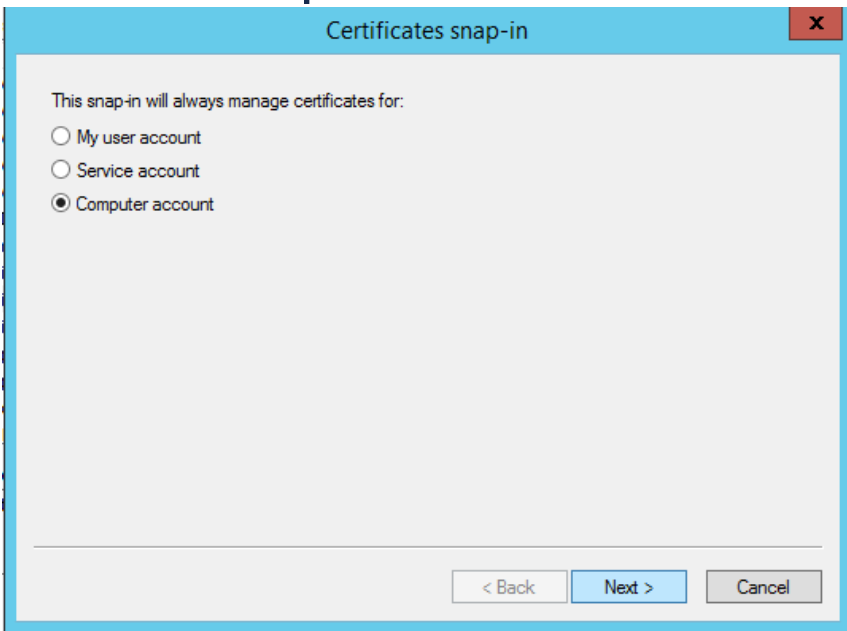Click the disabled Back button
The height and width of the screenshot is (631, 847).
pyautogui.click(x=509, y=588)
